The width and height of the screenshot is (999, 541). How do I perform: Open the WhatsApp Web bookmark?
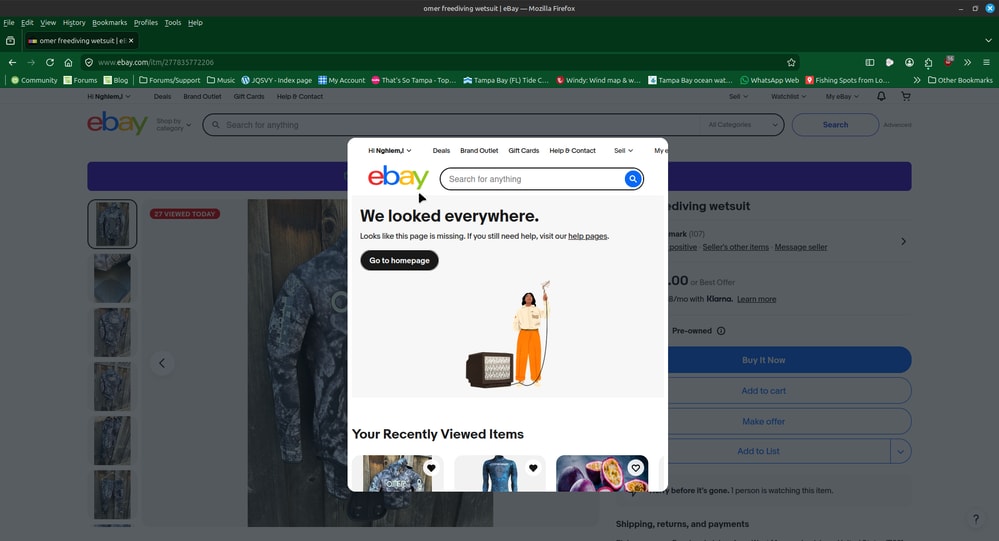[769, 80]
